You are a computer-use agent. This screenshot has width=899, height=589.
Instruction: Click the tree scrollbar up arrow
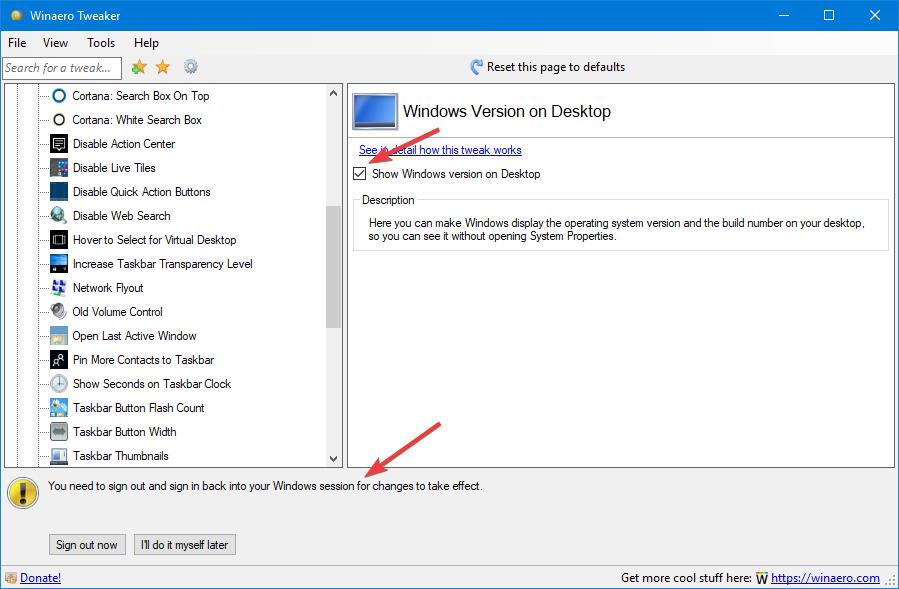pyautogui.click(x=334, y=93)
